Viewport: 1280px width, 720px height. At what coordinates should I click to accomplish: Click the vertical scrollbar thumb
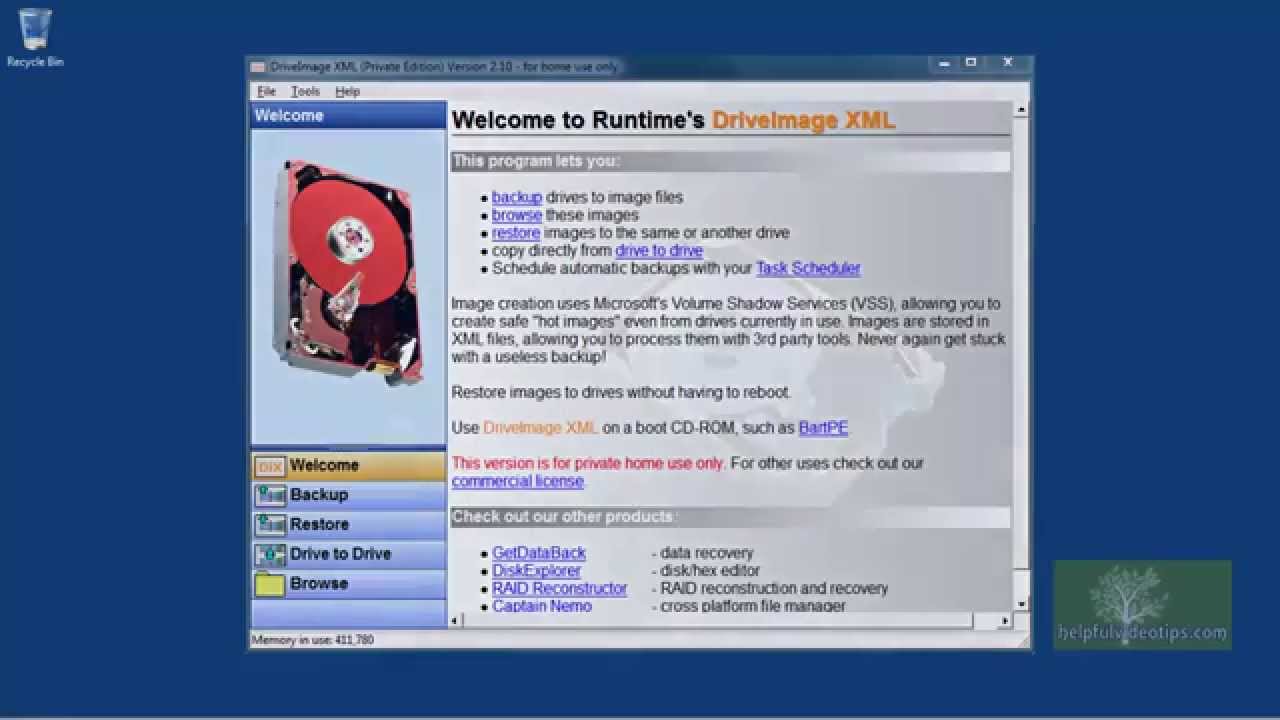coord(1021,343)
